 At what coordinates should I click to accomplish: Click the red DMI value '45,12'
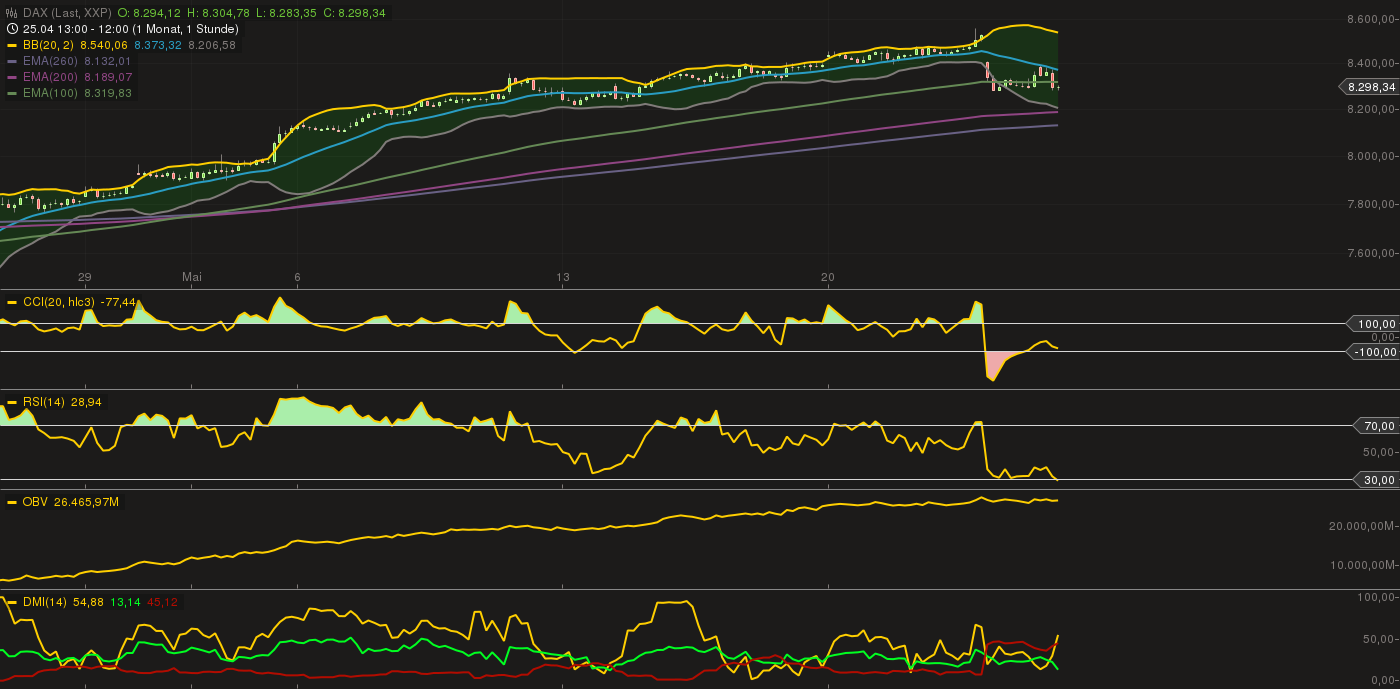pyautogui.click(x=162, y=602)
